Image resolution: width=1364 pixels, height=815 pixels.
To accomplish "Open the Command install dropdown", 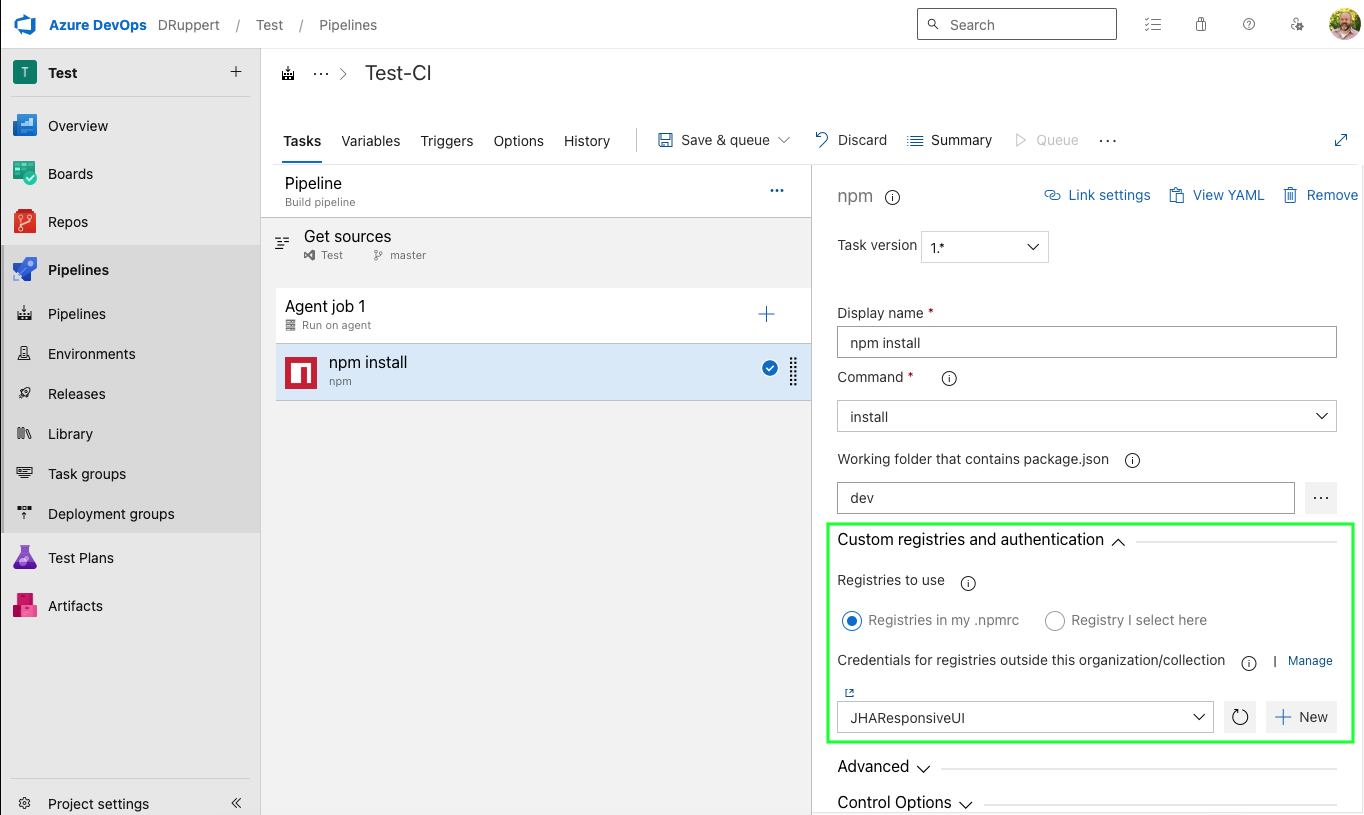I will coord(1086,416).
